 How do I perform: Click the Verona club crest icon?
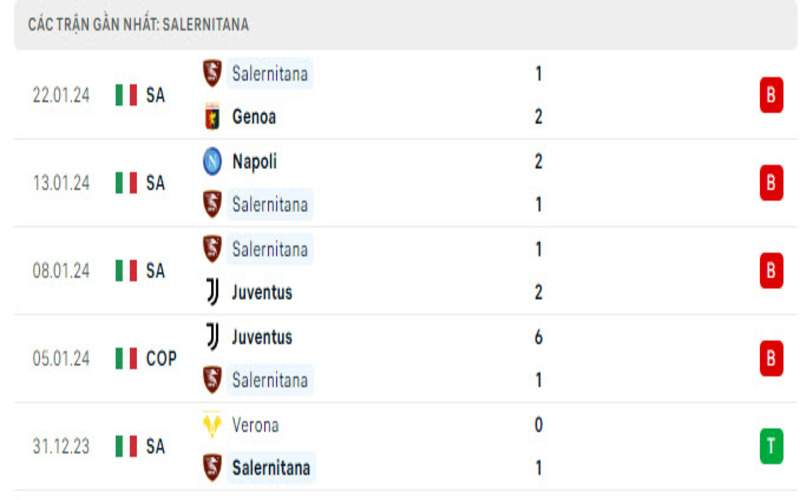click(x=212, y=425)
